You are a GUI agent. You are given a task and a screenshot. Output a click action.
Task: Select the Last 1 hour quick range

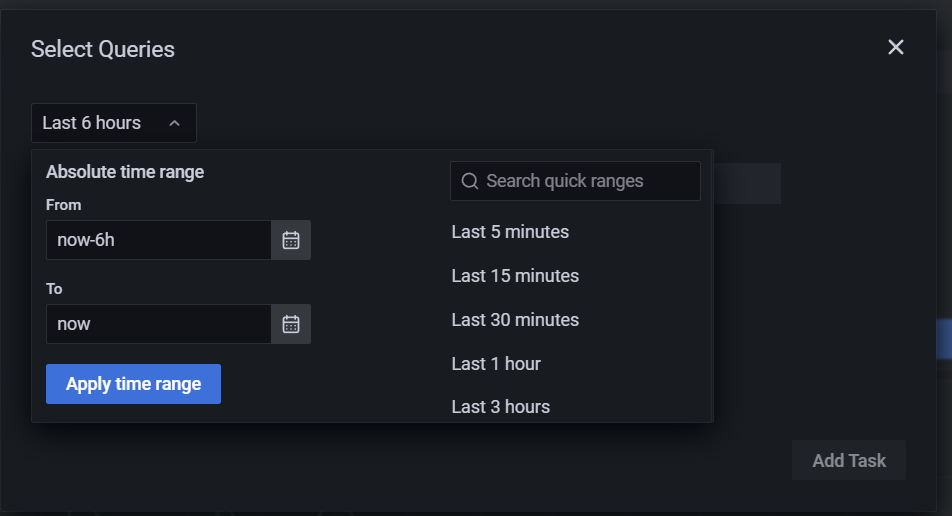click(x=496, y=364)
